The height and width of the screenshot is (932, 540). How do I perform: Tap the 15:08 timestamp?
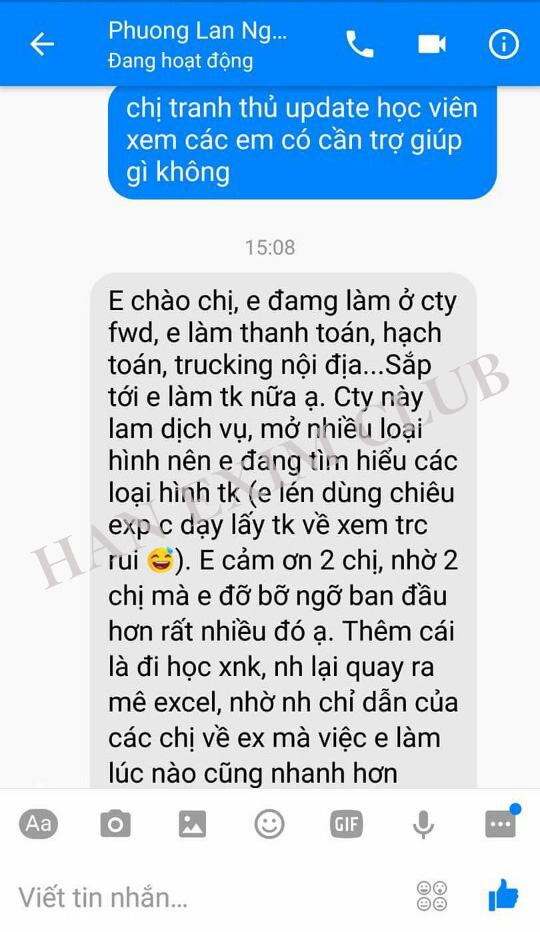click(x=270, y=247)
